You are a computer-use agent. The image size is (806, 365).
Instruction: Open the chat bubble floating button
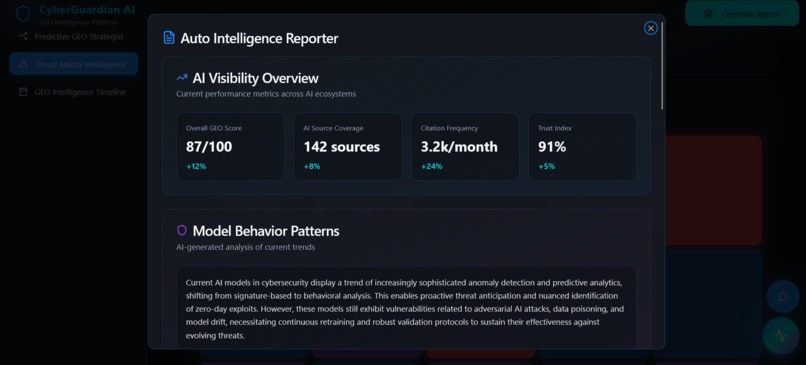[x=783, y=297]
